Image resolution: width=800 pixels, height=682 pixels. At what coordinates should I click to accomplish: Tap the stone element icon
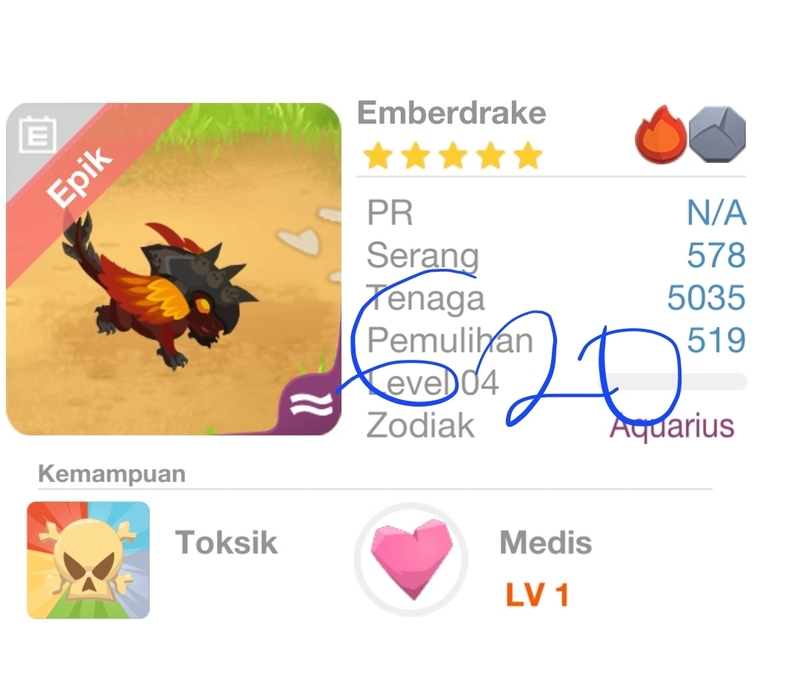coord(717,135)
